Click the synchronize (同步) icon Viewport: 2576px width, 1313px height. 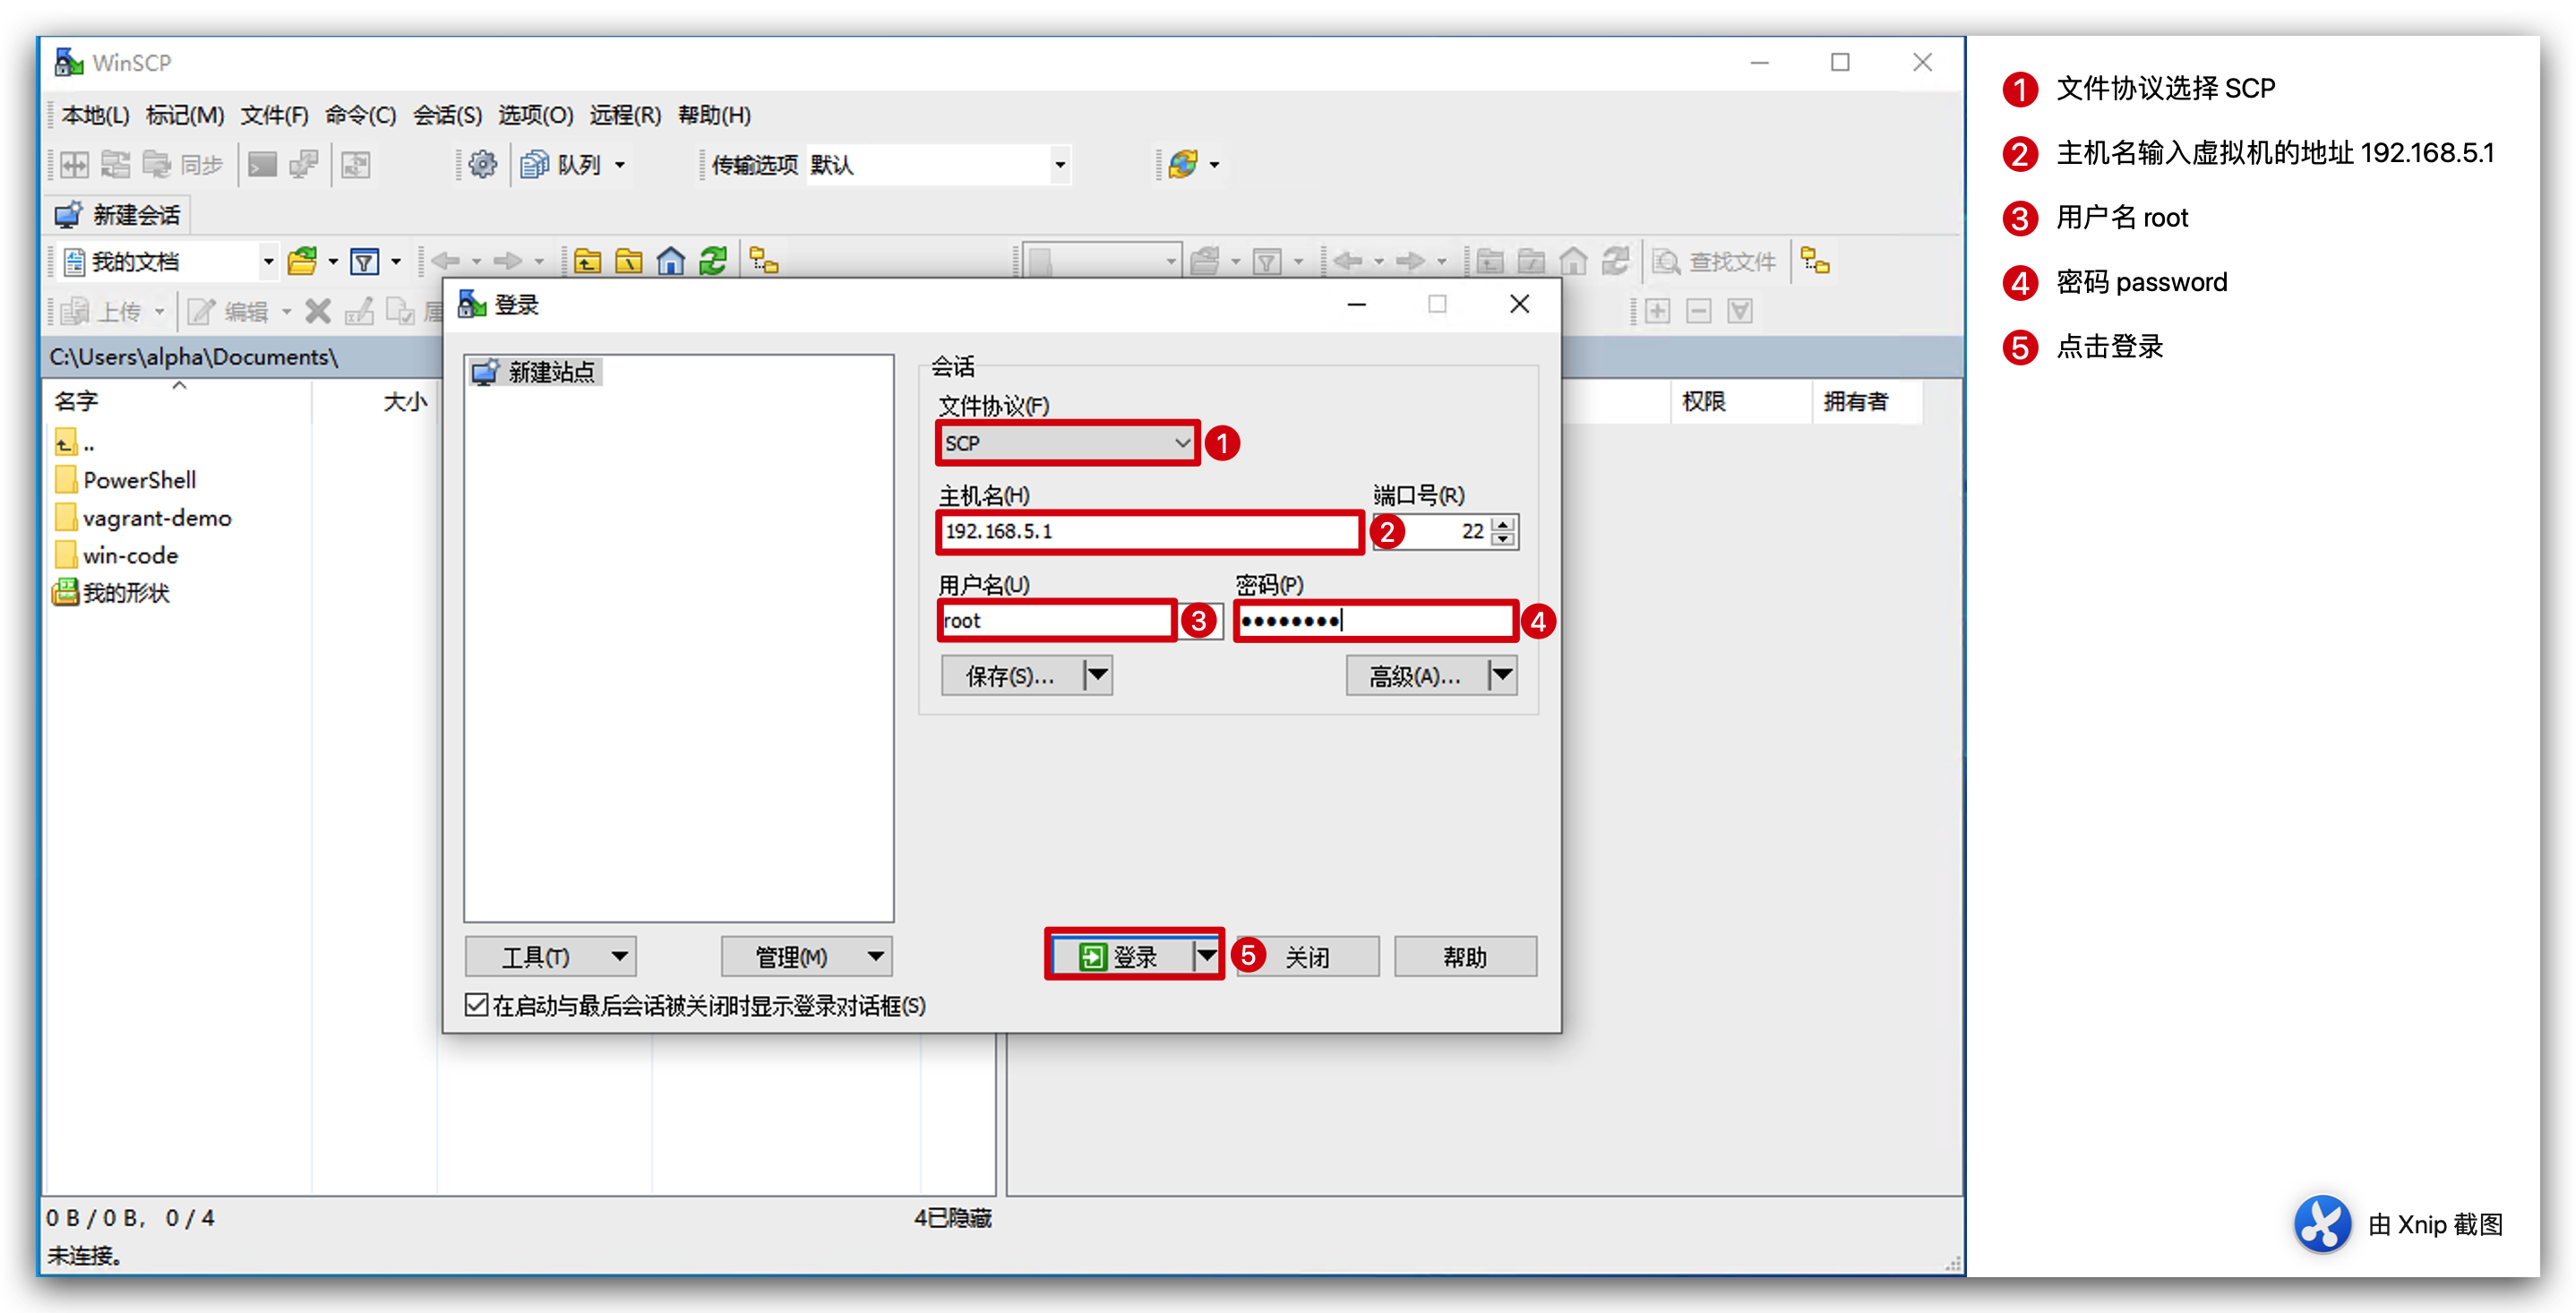[x=157, y=164]
